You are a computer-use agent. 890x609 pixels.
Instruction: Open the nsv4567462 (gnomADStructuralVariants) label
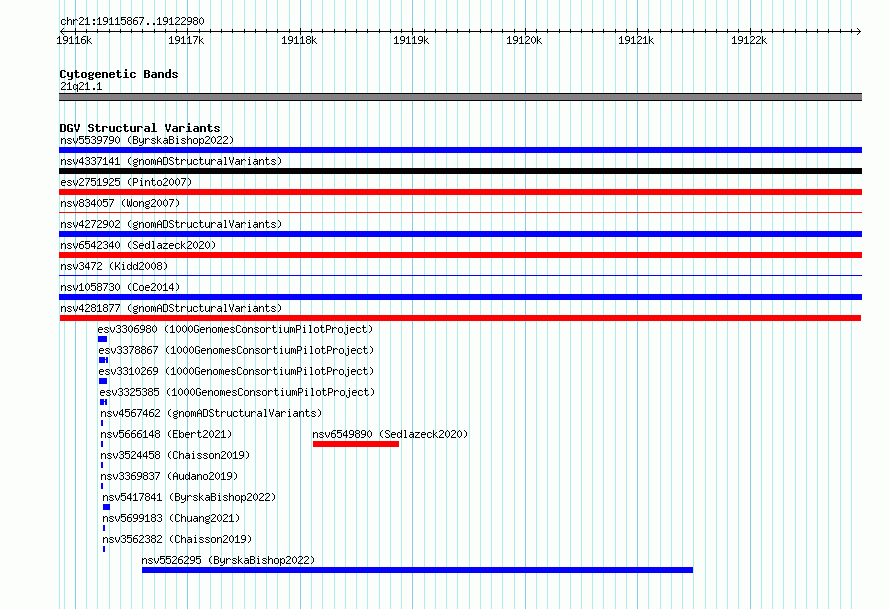[211, 413]
